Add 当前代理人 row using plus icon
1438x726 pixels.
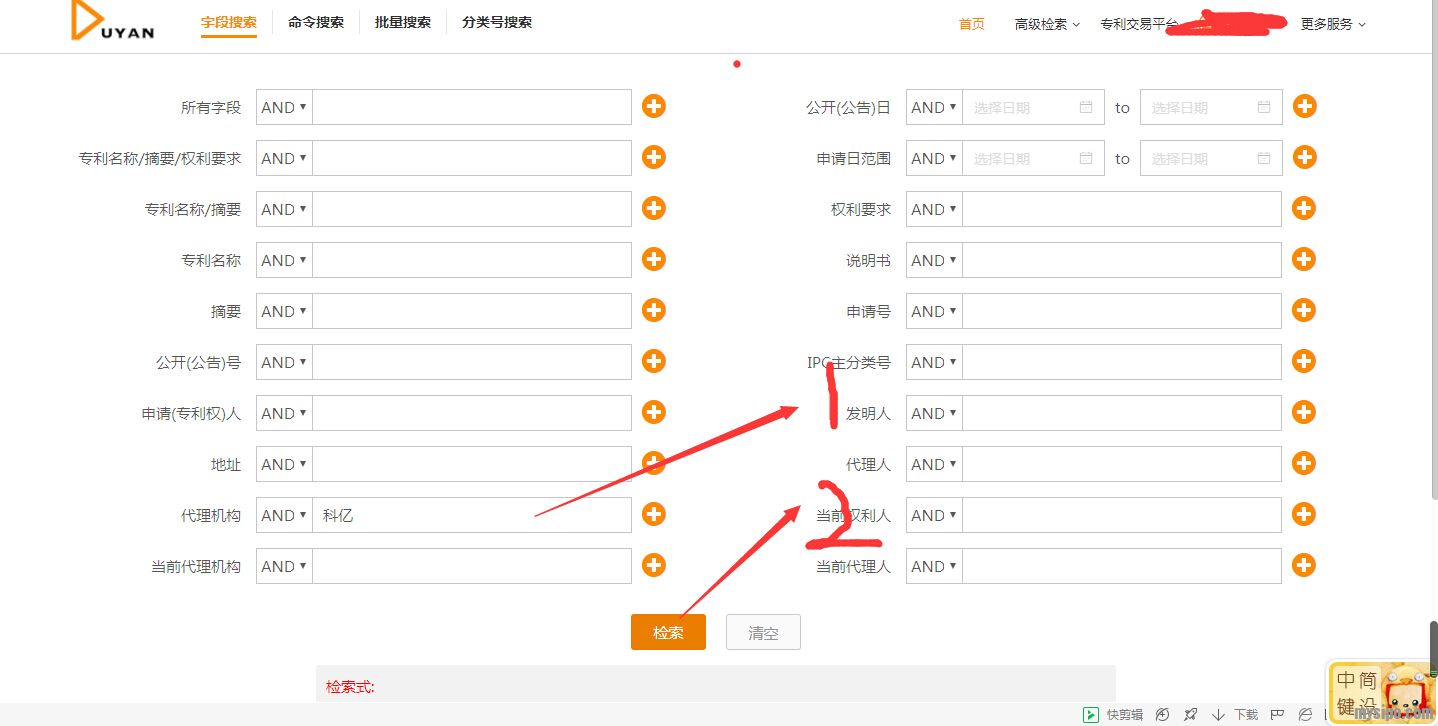coord(1304,565)
